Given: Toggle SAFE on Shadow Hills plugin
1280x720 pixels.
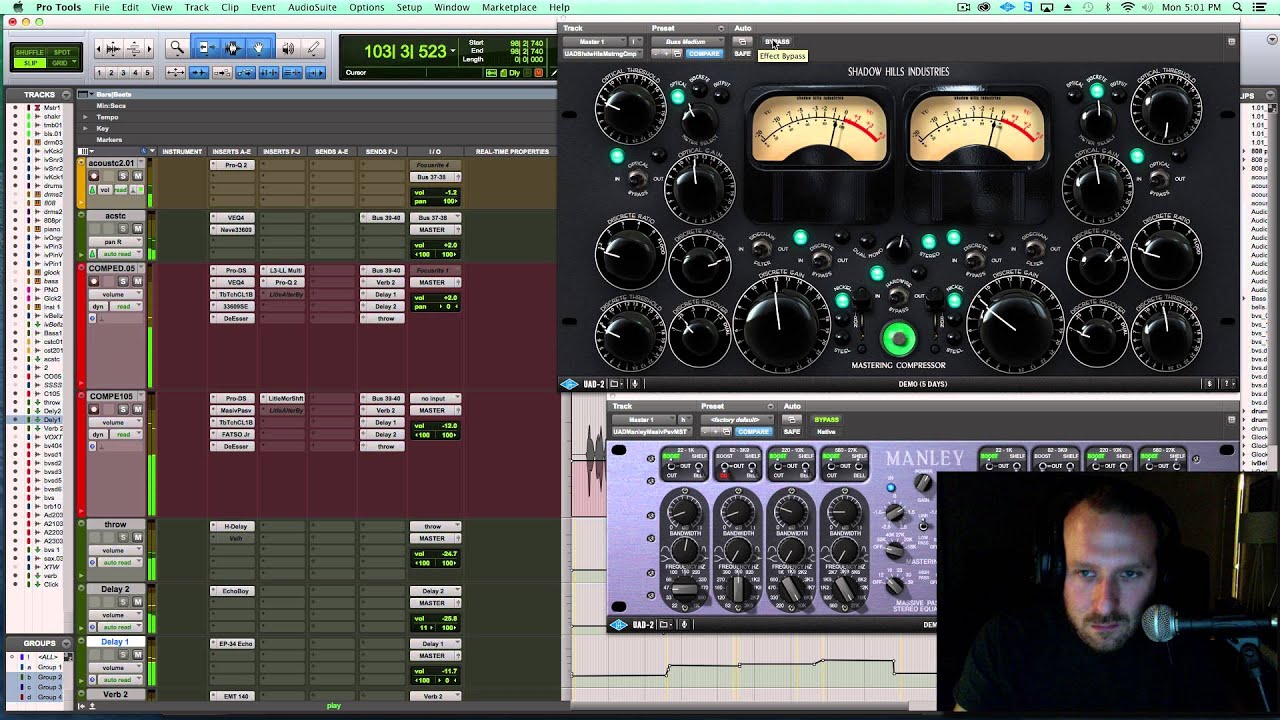Looking at the screenshot, I should [x=742, y=53].
